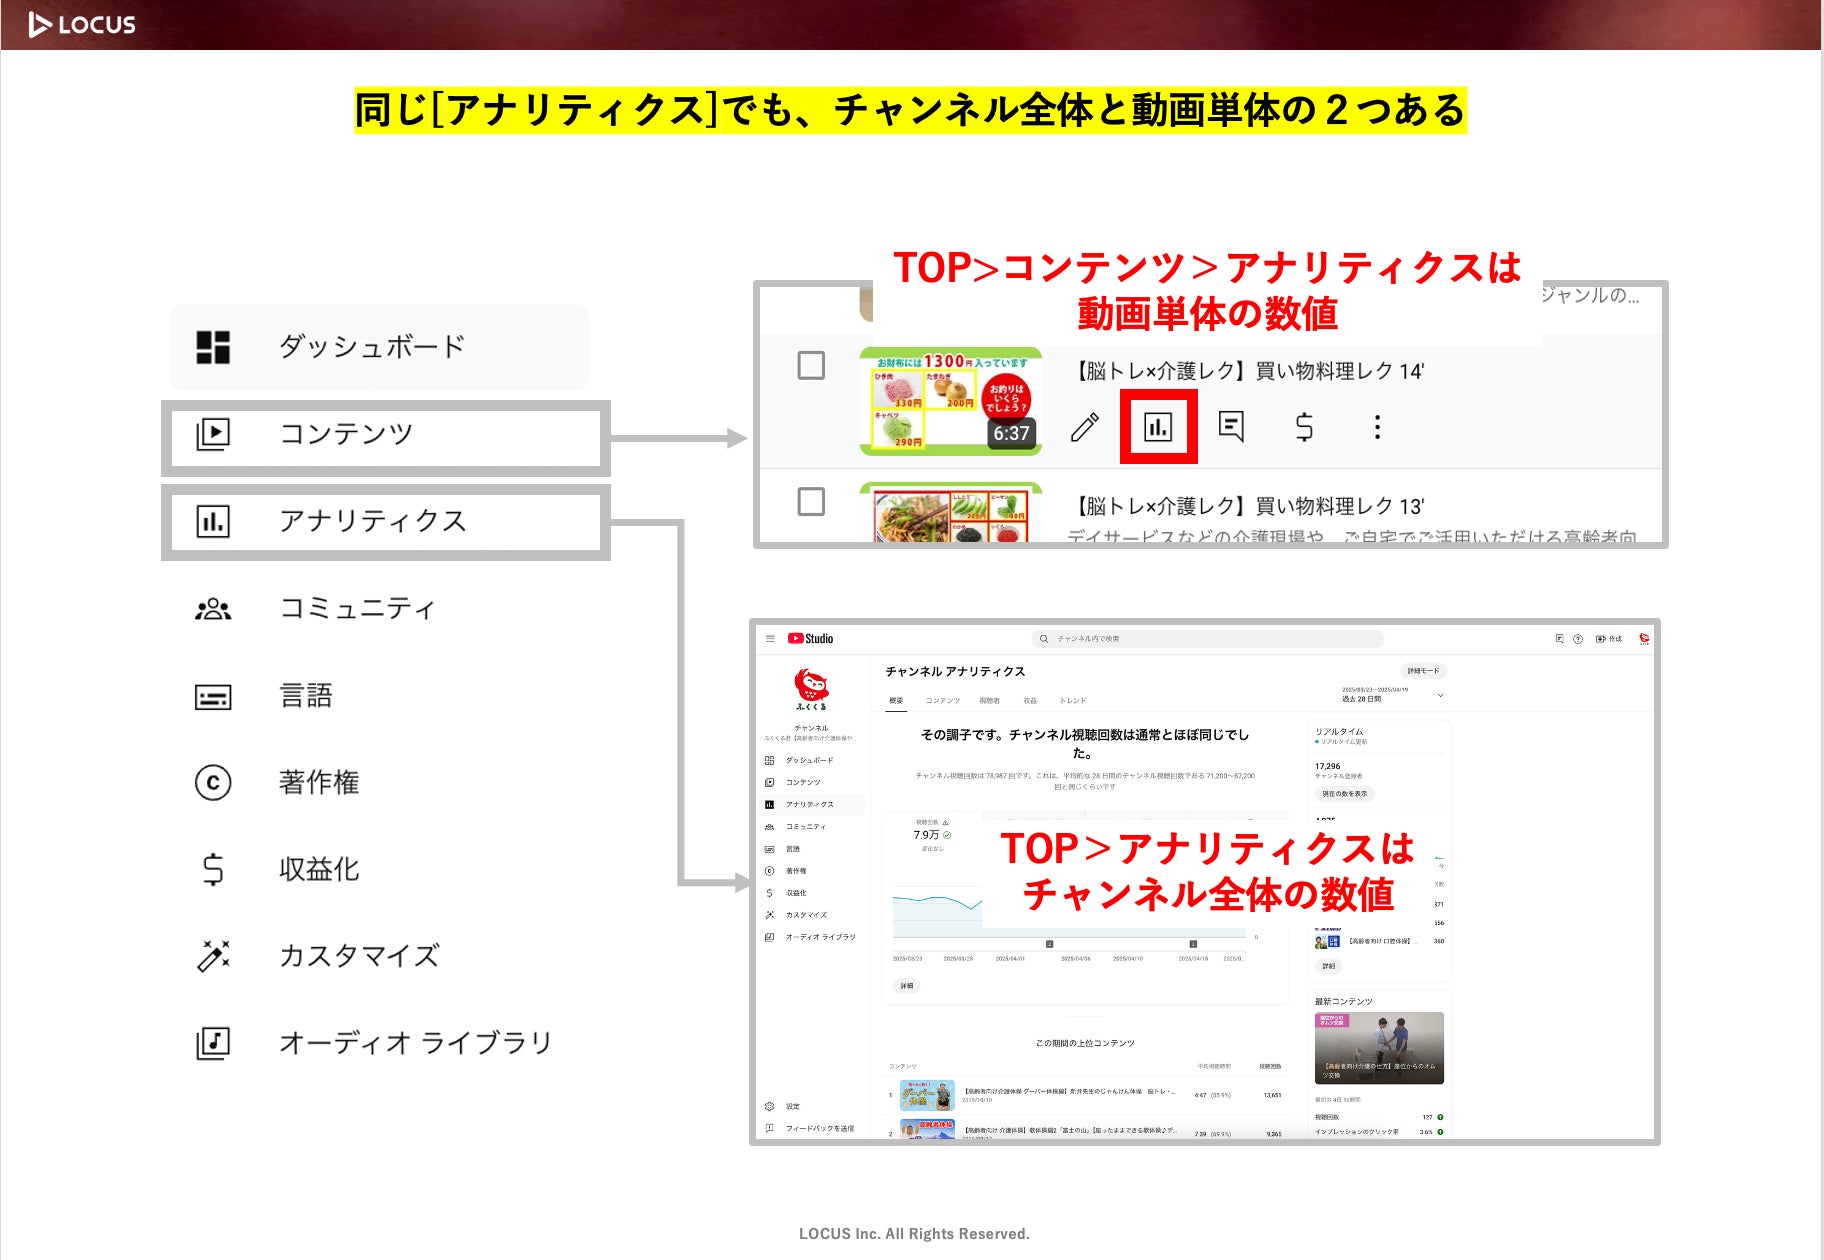Click the title 【脳トレ×介護レク】買い物料理レク 13'
Screen dimensions: 1824x1260
tap(1247, 506)
